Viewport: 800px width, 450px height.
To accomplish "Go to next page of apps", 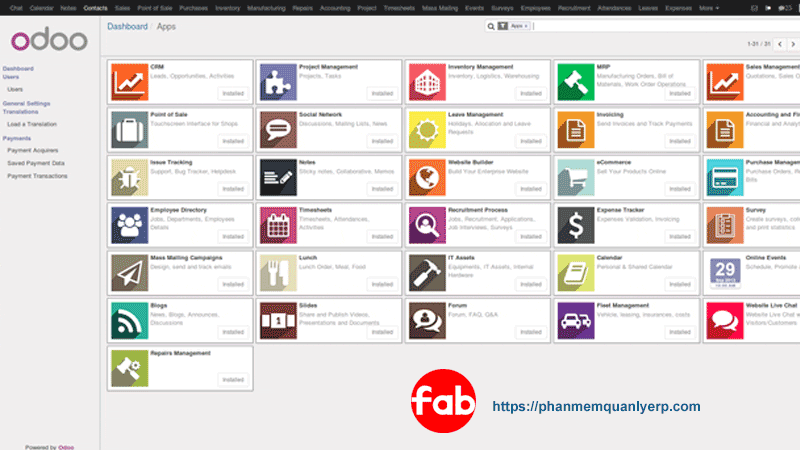I will [793, 44].
